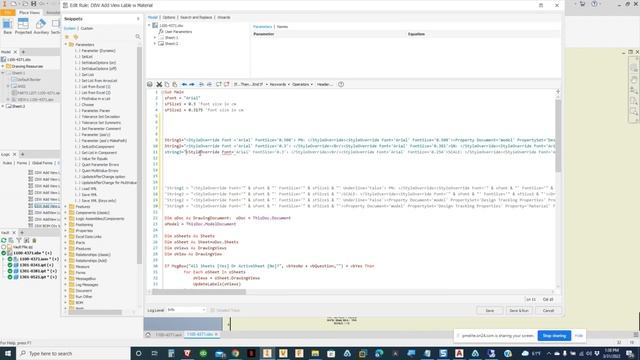Image resolution: width=640 pixels, height=360 pixels.
Task: Open If...Then...End If dropdown
Action: click(x=250, y=84)
